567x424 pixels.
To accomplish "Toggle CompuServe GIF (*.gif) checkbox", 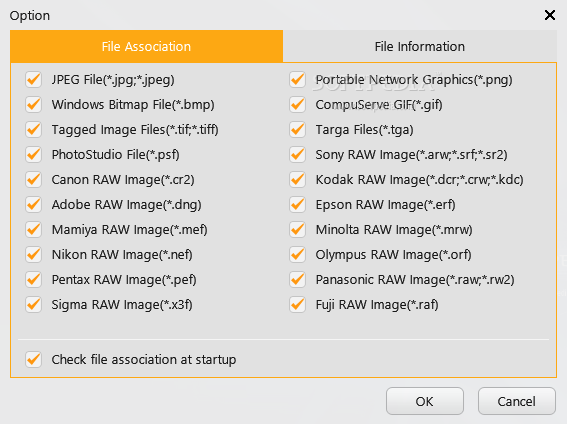I will 298,104.
